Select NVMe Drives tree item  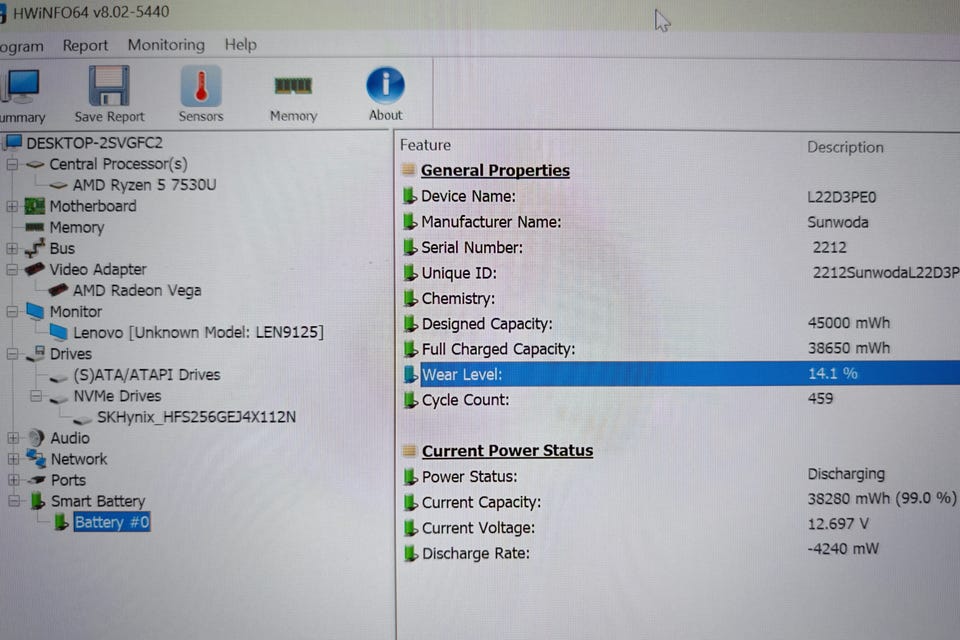[117, 396]
